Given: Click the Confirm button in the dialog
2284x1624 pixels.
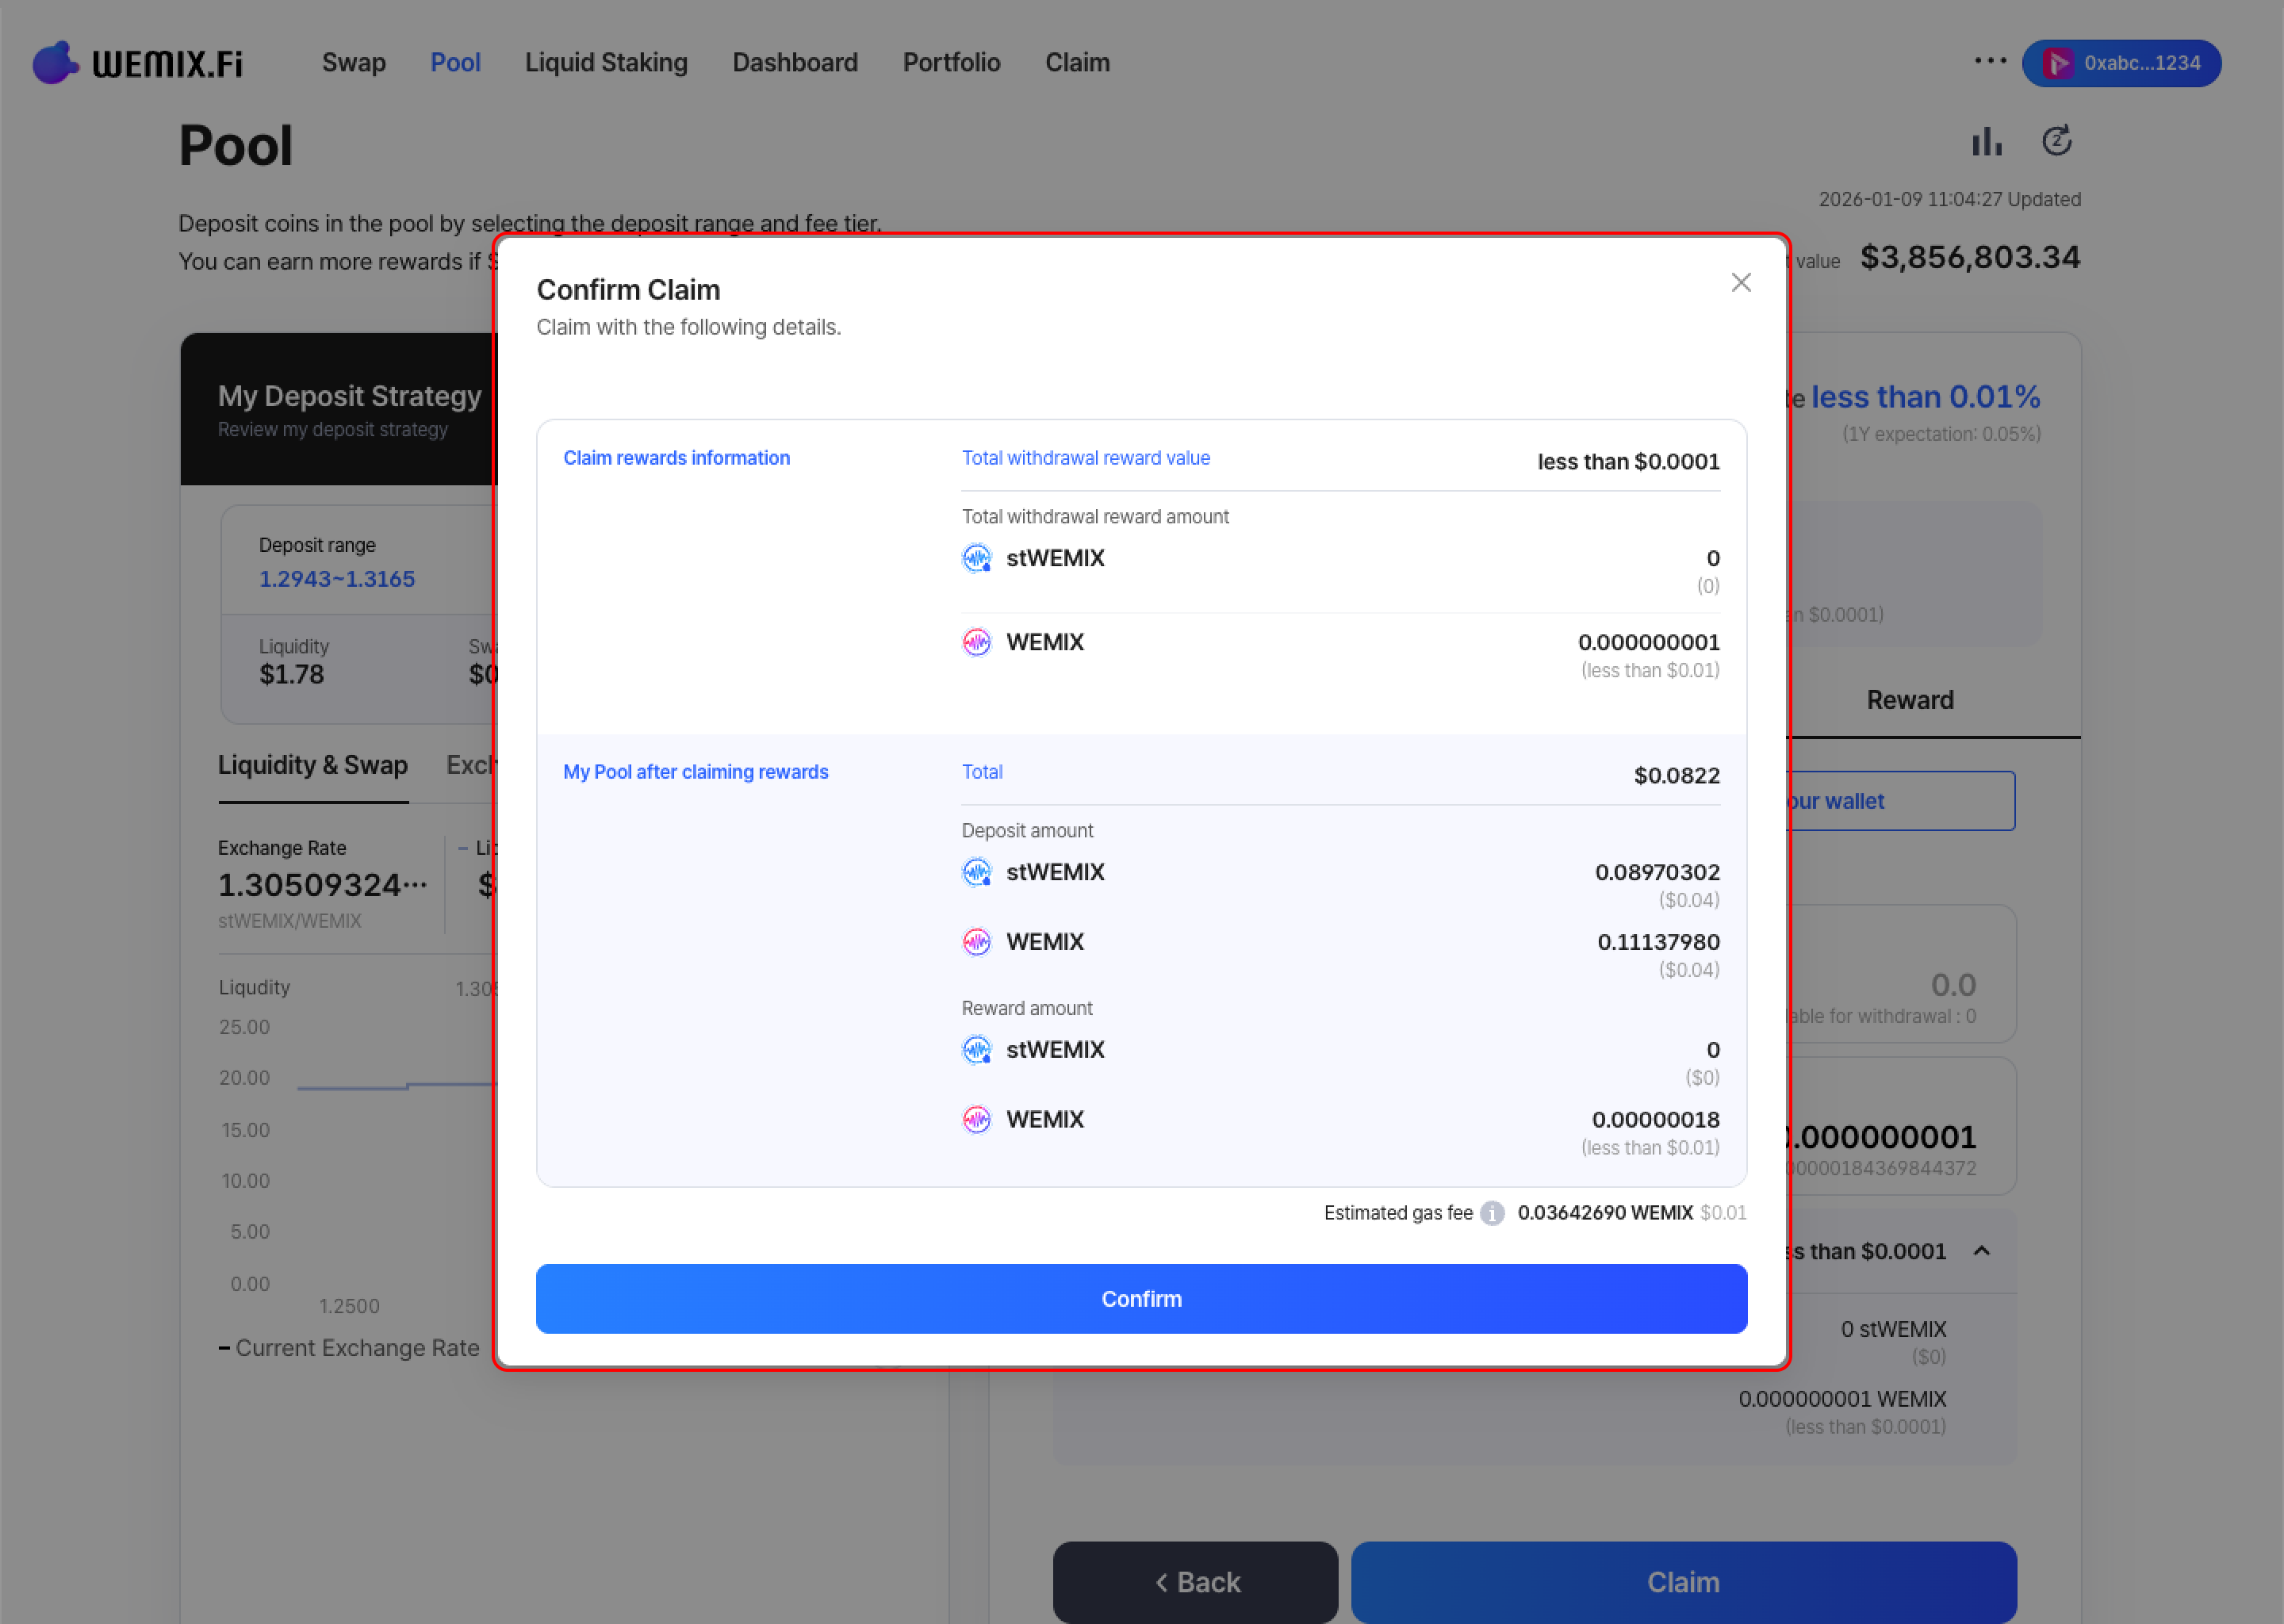Looking at the screenshot, I should click(1141, 1298).
